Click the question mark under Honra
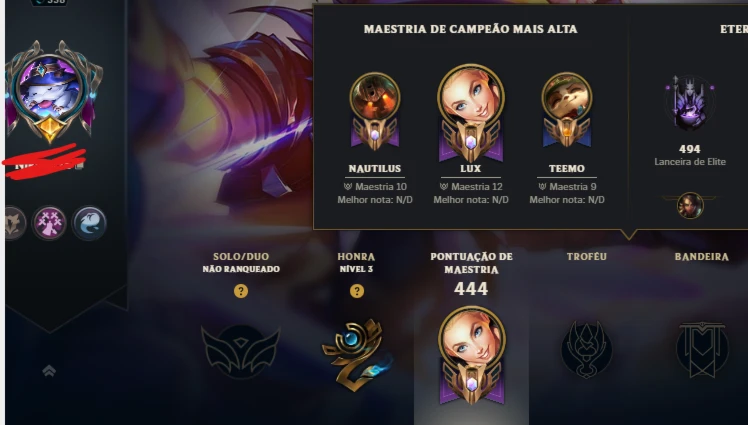748x425 pixels. [x=356, y=291]
